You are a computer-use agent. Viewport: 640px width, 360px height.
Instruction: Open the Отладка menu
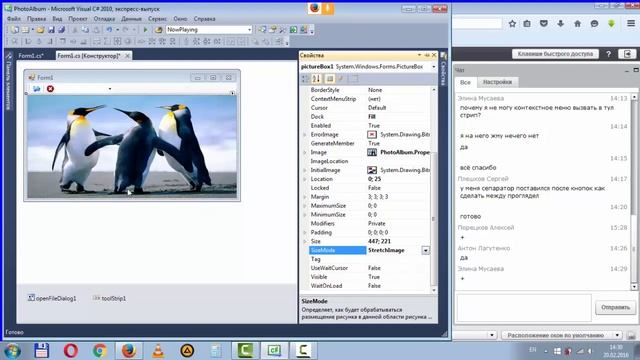point(104,19)
